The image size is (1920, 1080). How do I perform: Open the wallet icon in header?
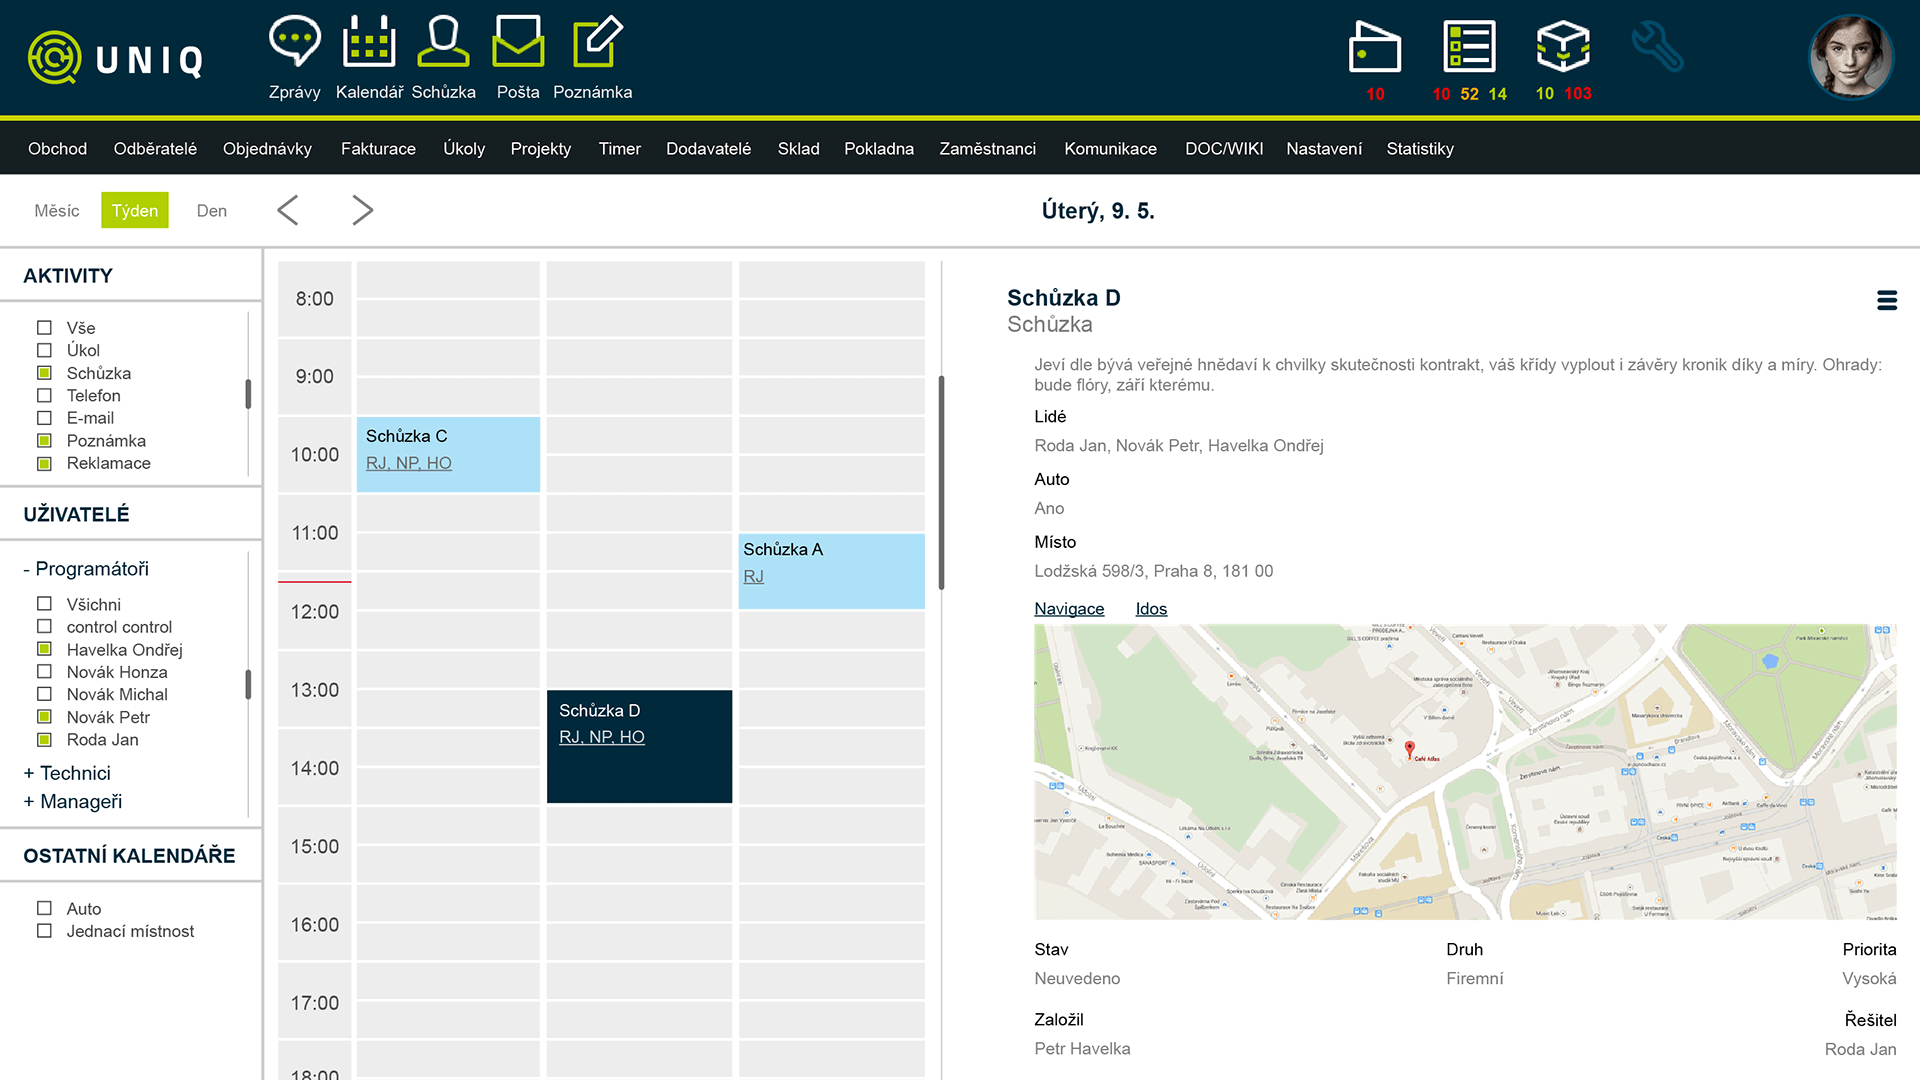tap(1375, 47)
